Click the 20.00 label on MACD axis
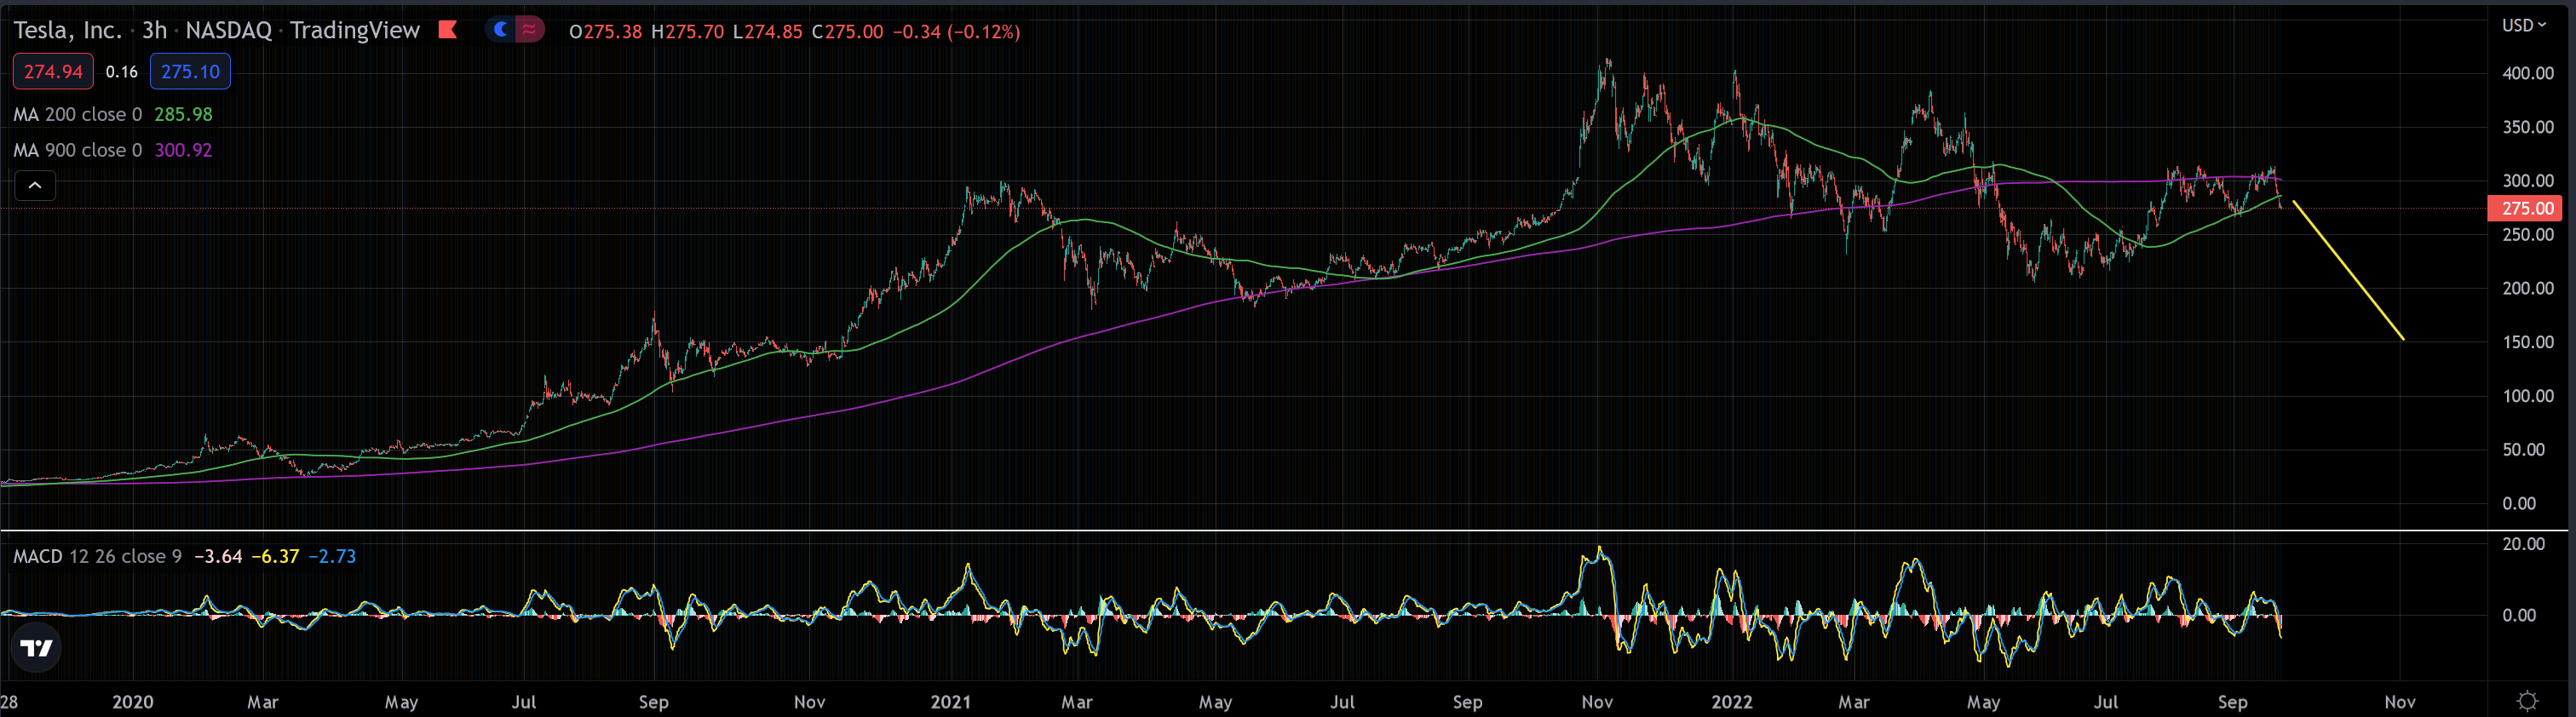The width and height of the screenshot is (2576, 717). (2523, 544)
